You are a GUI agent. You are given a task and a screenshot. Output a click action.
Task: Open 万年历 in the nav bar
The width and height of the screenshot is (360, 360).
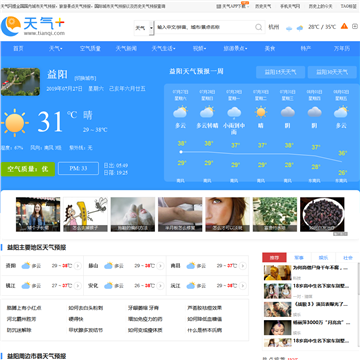tap(342, 49)
